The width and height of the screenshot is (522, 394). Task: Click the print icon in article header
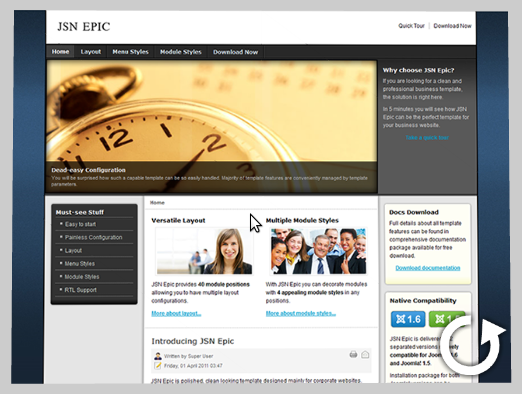pos(353,354)
